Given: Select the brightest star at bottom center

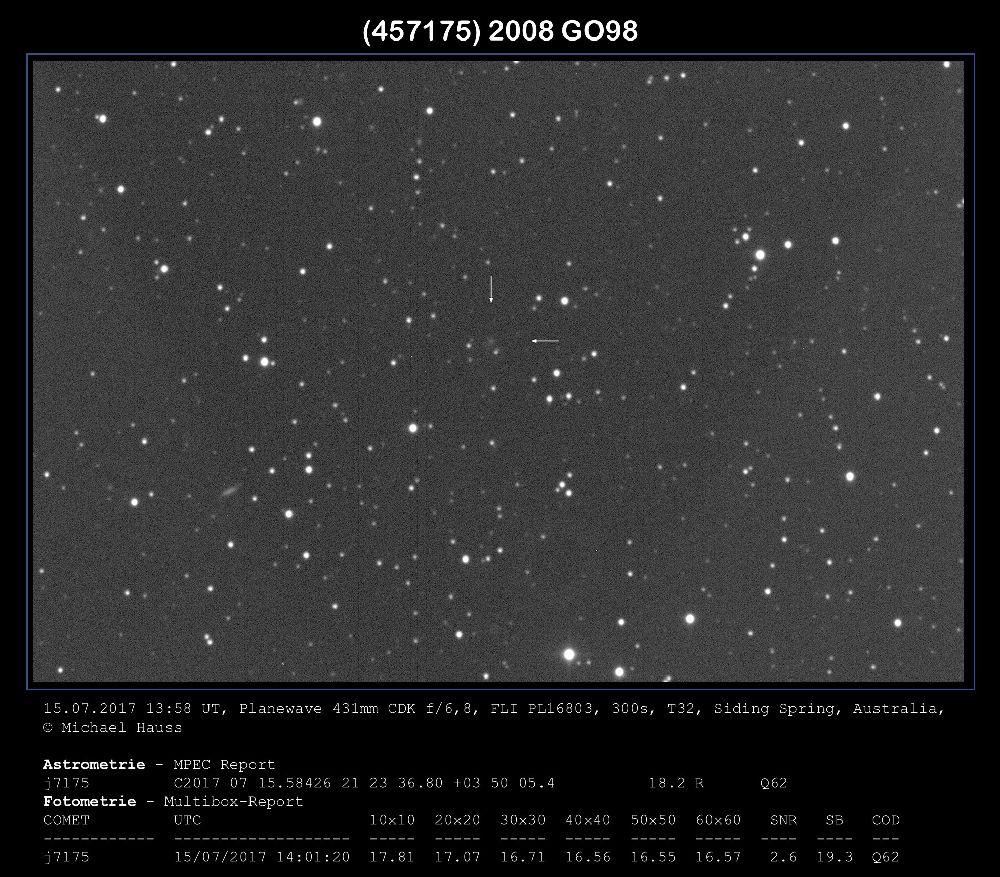Looking at the screenshot, I should [x=569, y=654].
